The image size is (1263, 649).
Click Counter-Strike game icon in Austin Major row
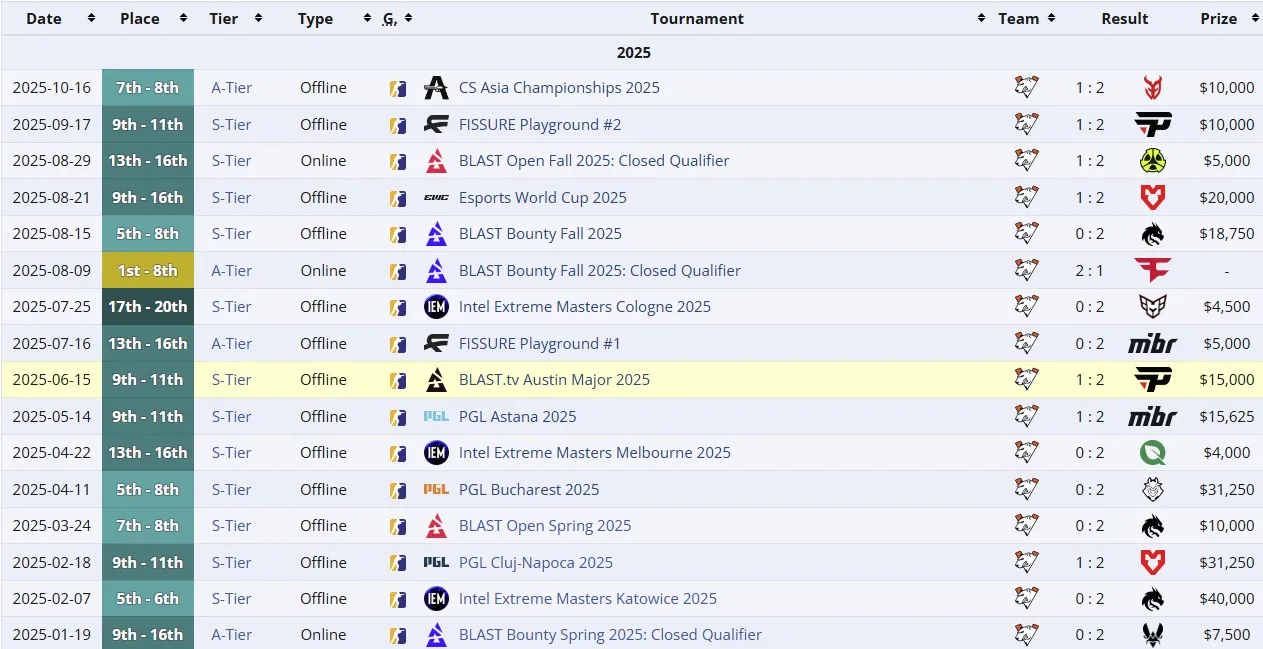point(398,380)
